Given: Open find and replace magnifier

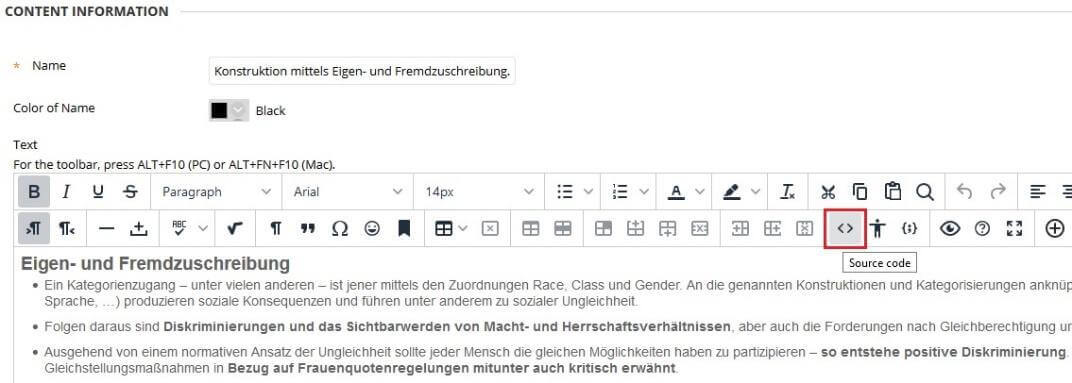Looking at the screenshot, I should point(925,192).
